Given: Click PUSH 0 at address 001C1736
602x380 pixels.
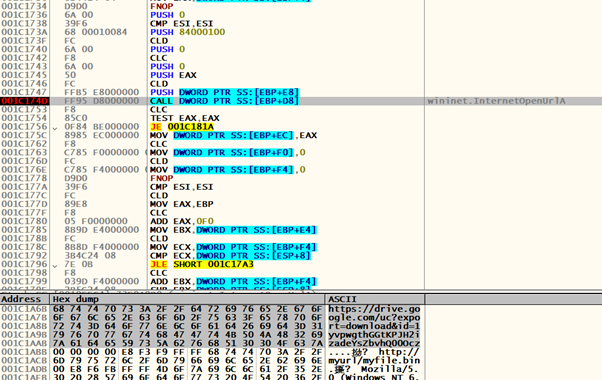Looking at the screenshot, I should click(x=167, y=15).
